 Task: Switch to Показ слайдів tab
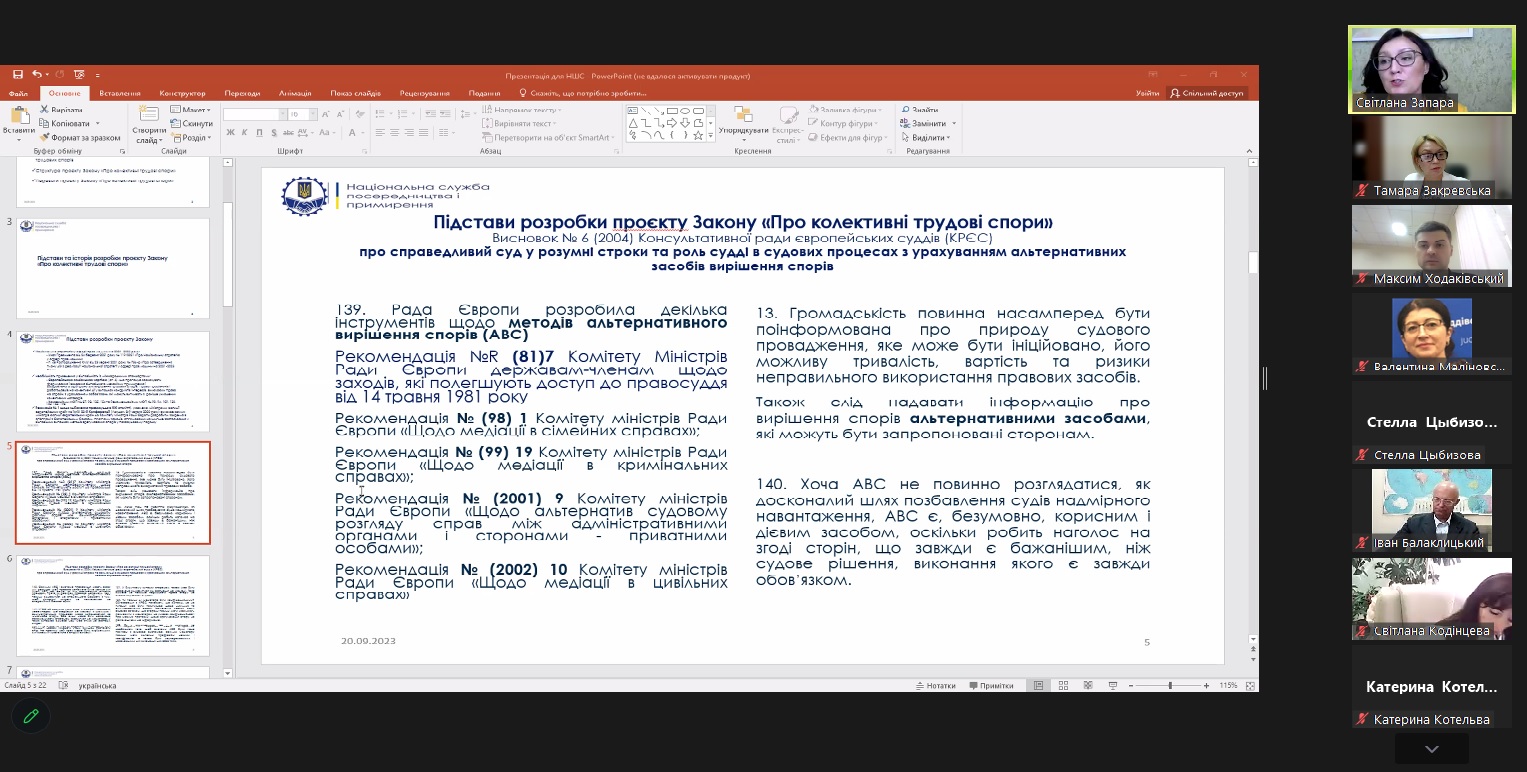[354, 93]
